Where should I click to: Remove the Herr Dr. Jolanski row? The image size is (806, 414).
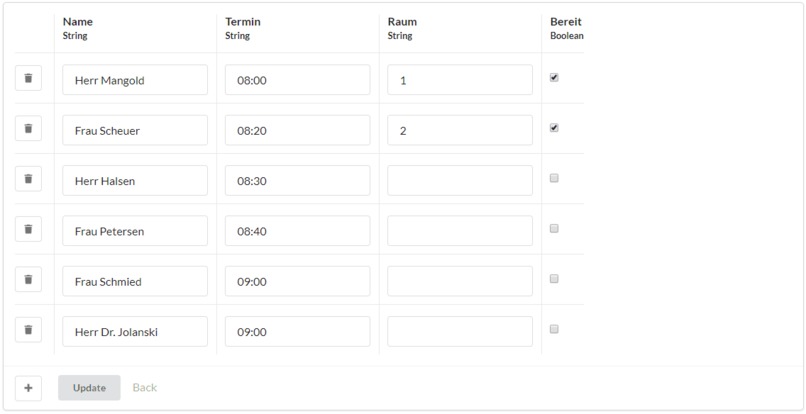point(28,330)
